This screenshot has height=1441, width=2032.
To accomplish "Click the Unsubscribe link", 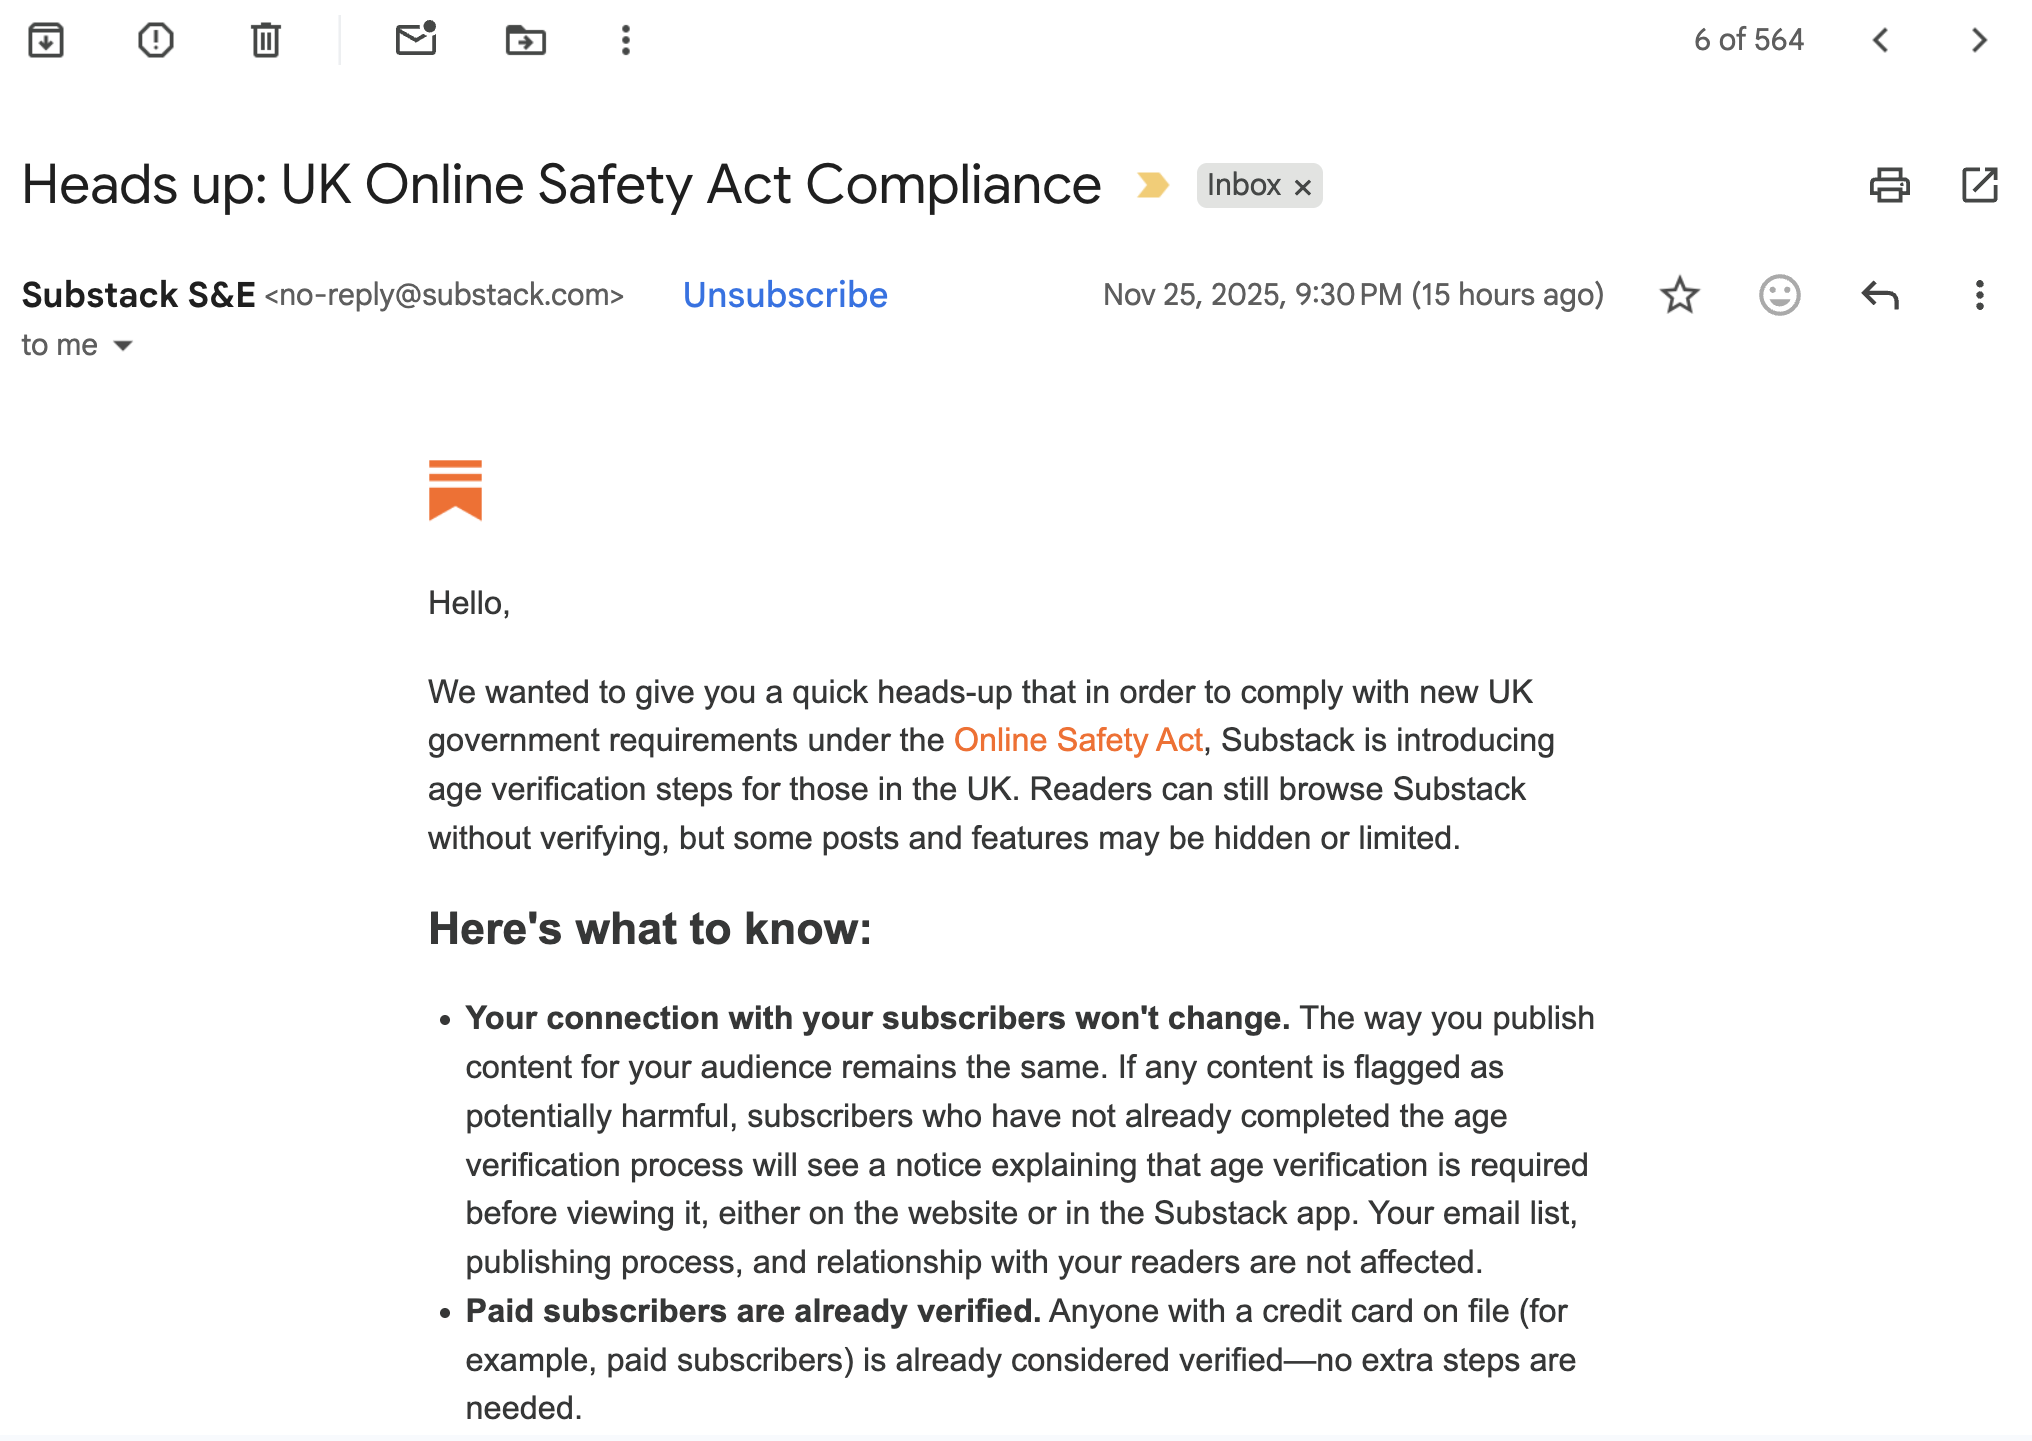I will coord(785,295).
